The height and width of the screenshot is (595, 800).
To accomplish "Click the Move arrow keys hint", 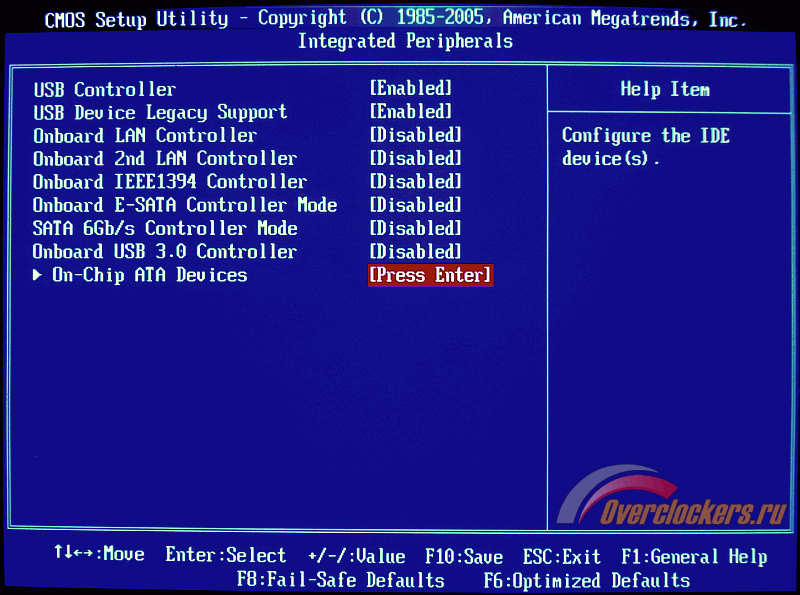I will tap(99, 554).
